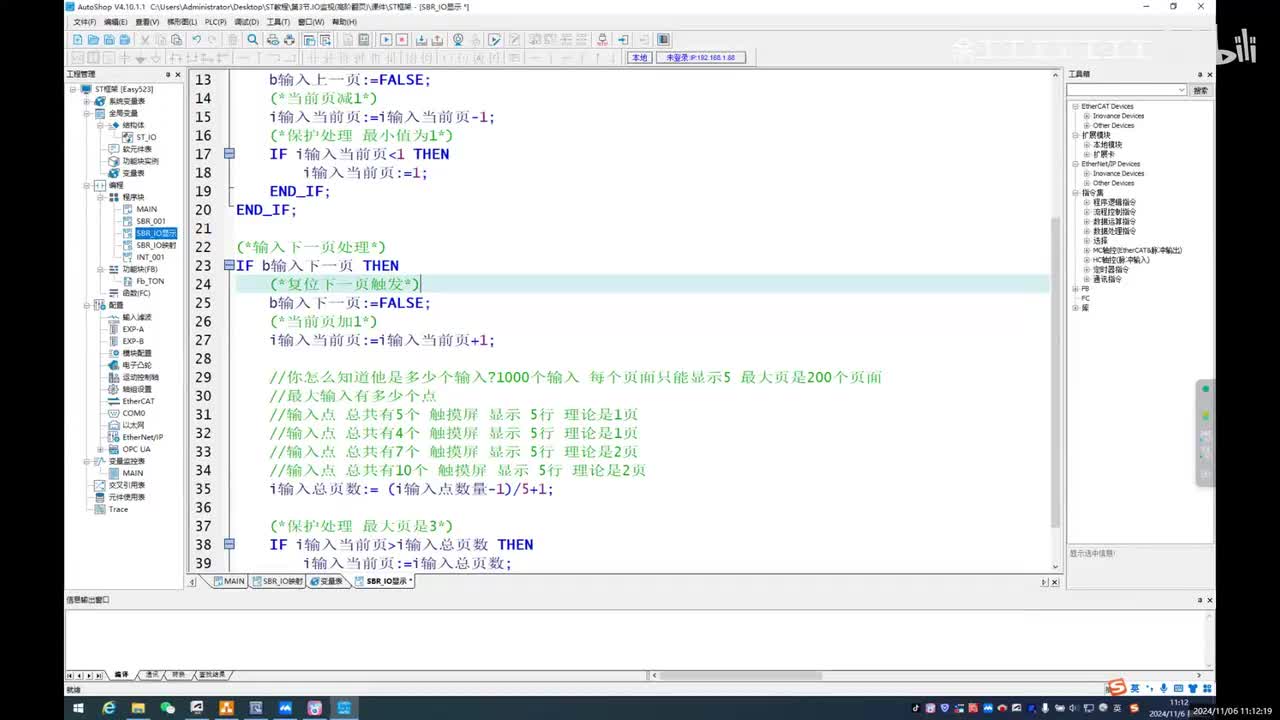The image size is (1280, 720).
Task: Click the New file toolbar icon
Action: click(x=77, y=40)
